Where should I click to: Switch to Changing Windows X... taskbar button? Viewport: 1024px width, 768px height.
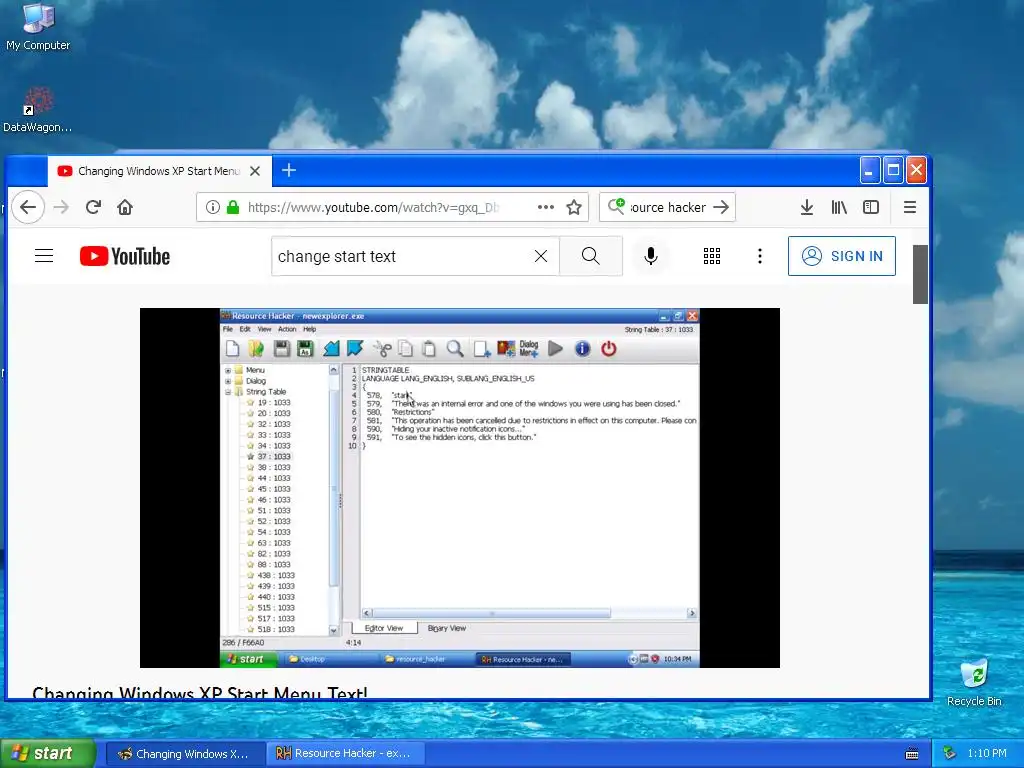[x=185, y=754]
